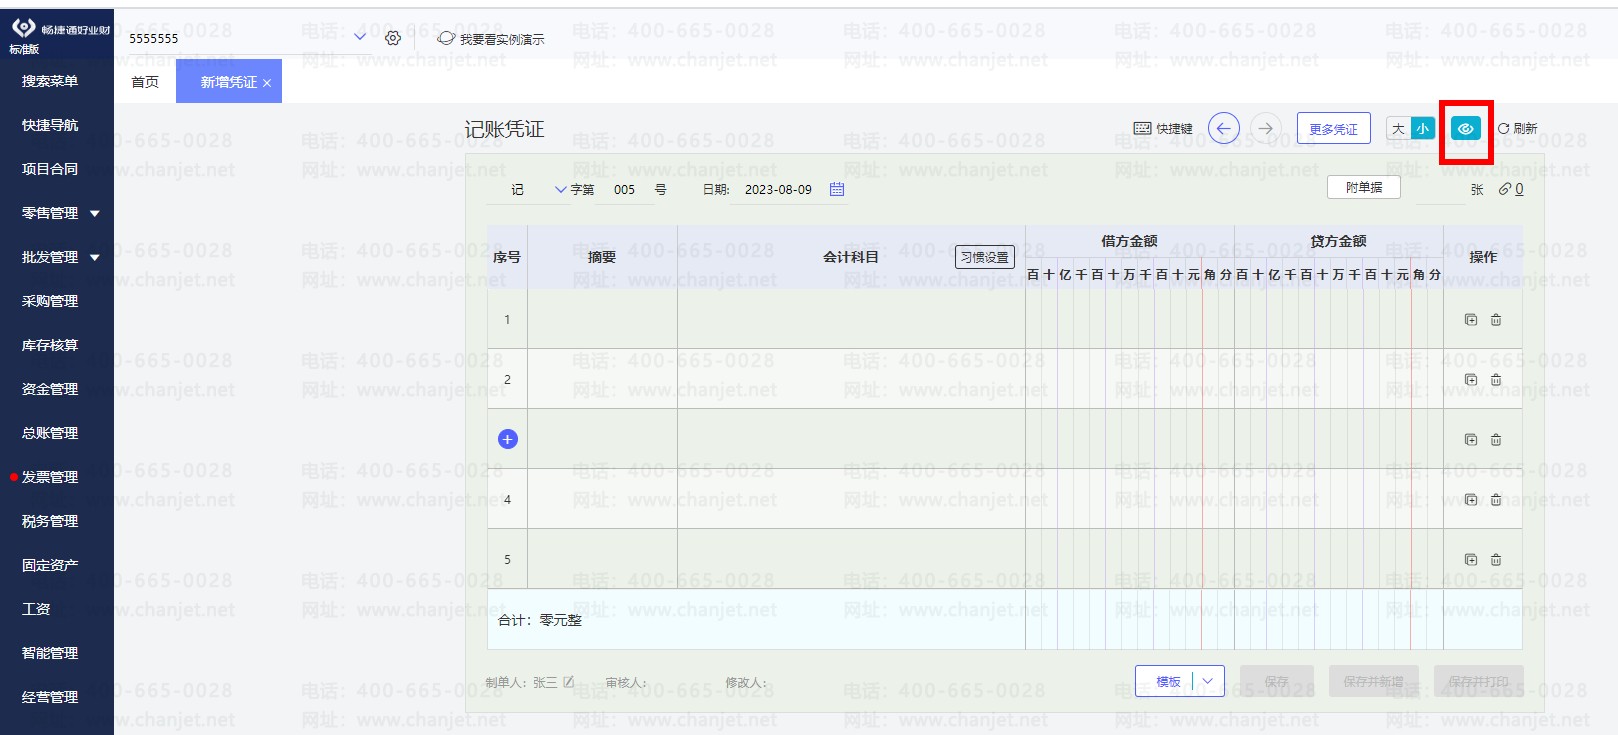Open settings gear next to account name
The width and height of the screenshot is (1618, 735).
[393, 38]
